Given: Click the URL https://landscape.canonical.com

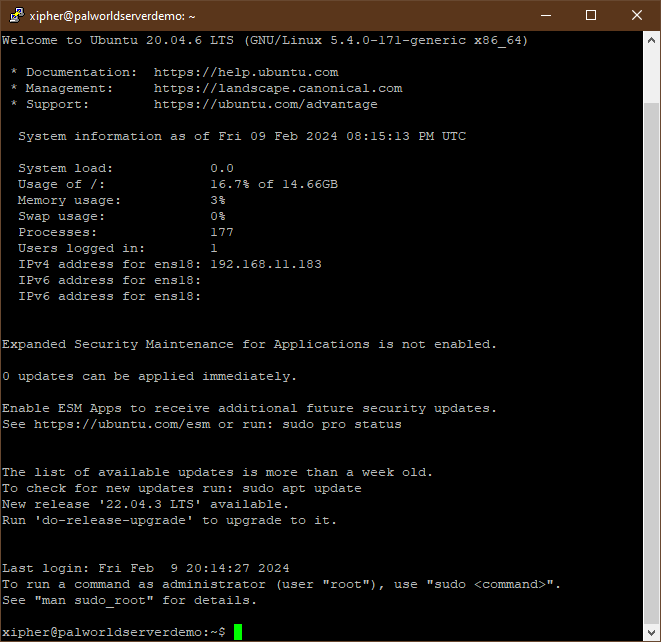Looking at the screenshot, I should [x=278, y=88].
